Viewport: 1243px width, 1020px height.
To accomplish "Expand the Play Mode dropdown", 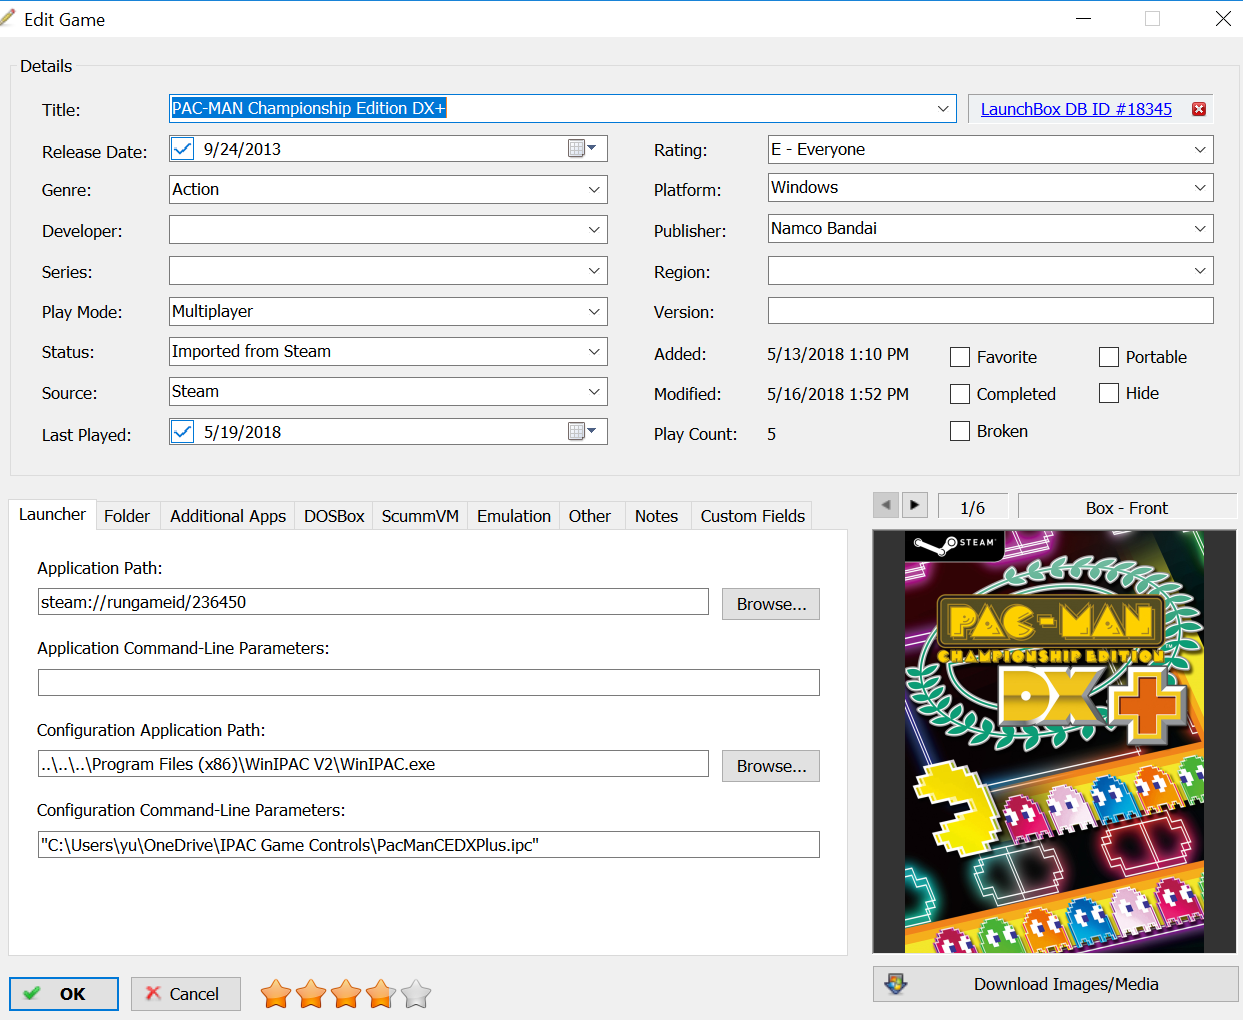I will point(594,312).
